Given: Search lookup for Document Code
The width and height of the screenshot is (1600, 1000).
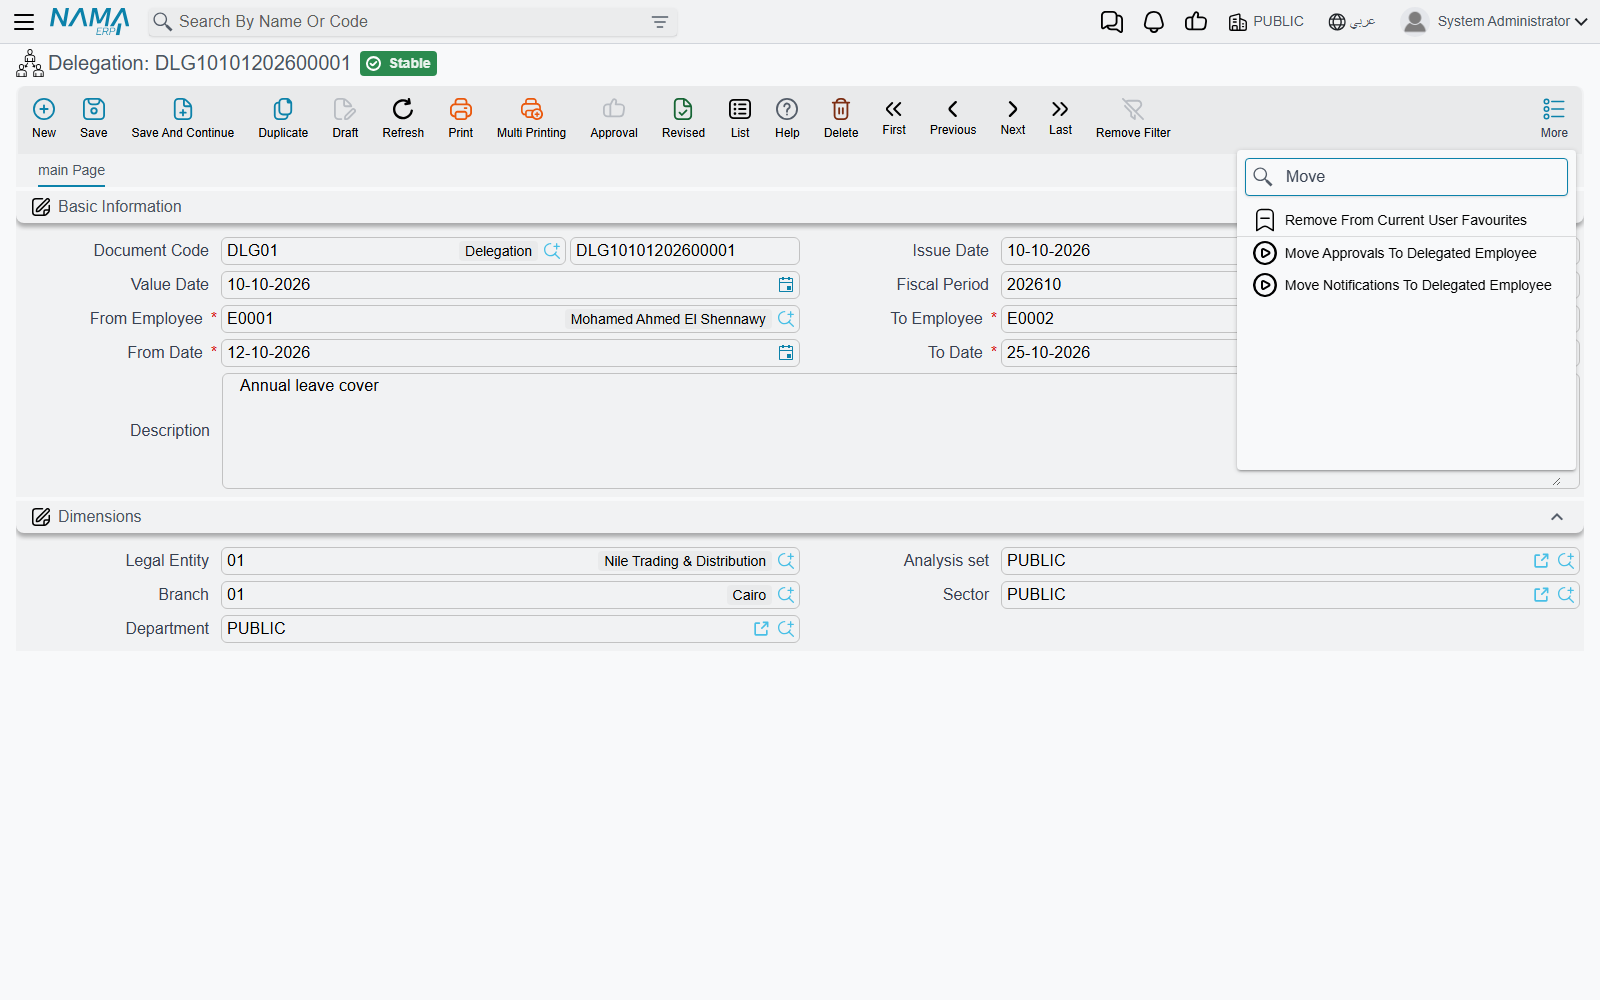Looking at the screenshot, I should tap(552, 251).
